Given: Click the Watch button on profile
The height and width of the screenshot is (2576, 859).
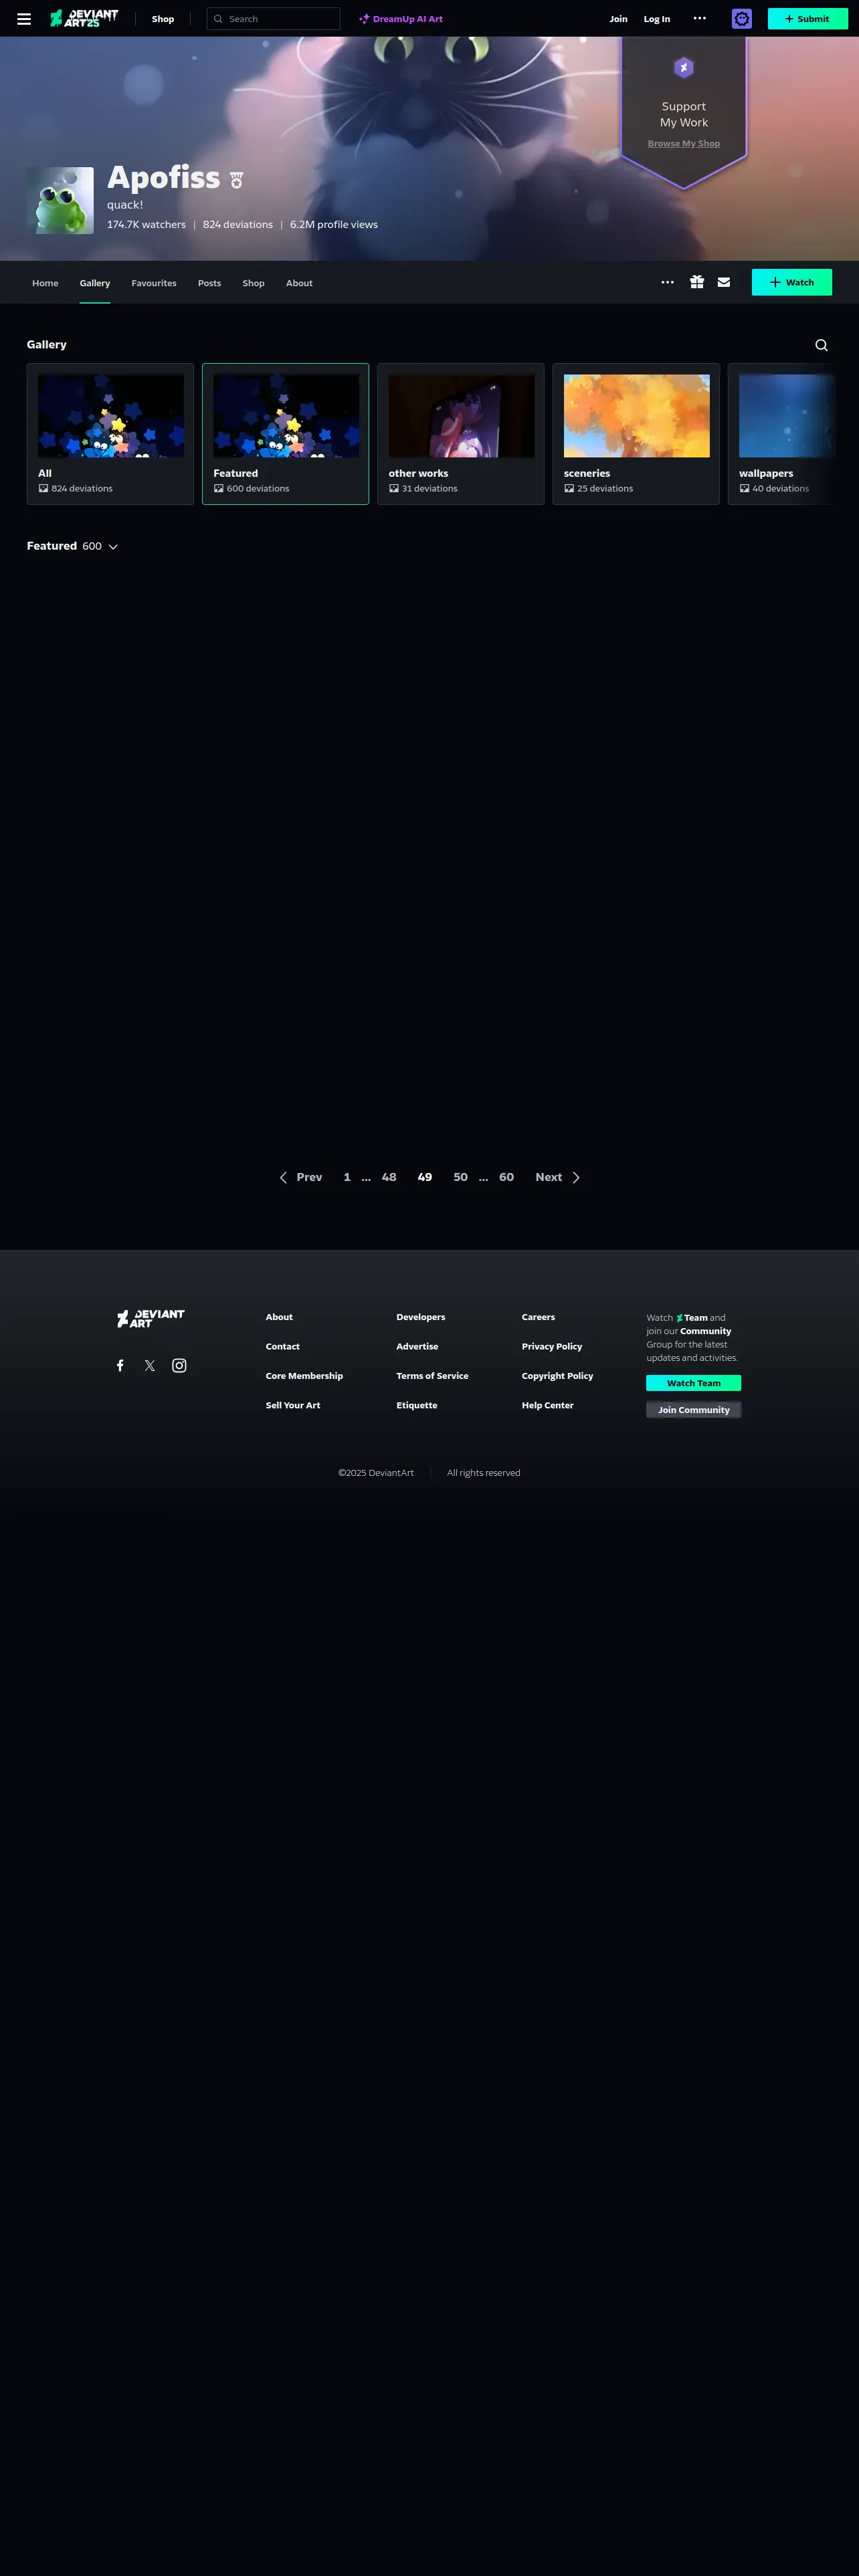Looking at the screenshot, I should (x=792, y=282).
